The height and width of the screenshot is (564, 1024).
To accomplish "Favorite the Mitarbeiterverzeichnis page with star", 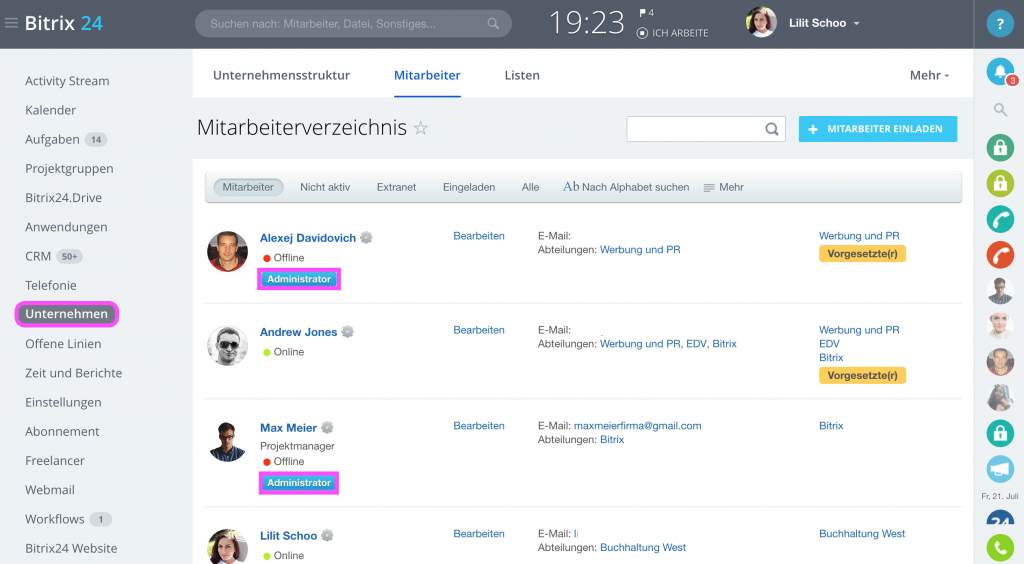I will (421, 128).
